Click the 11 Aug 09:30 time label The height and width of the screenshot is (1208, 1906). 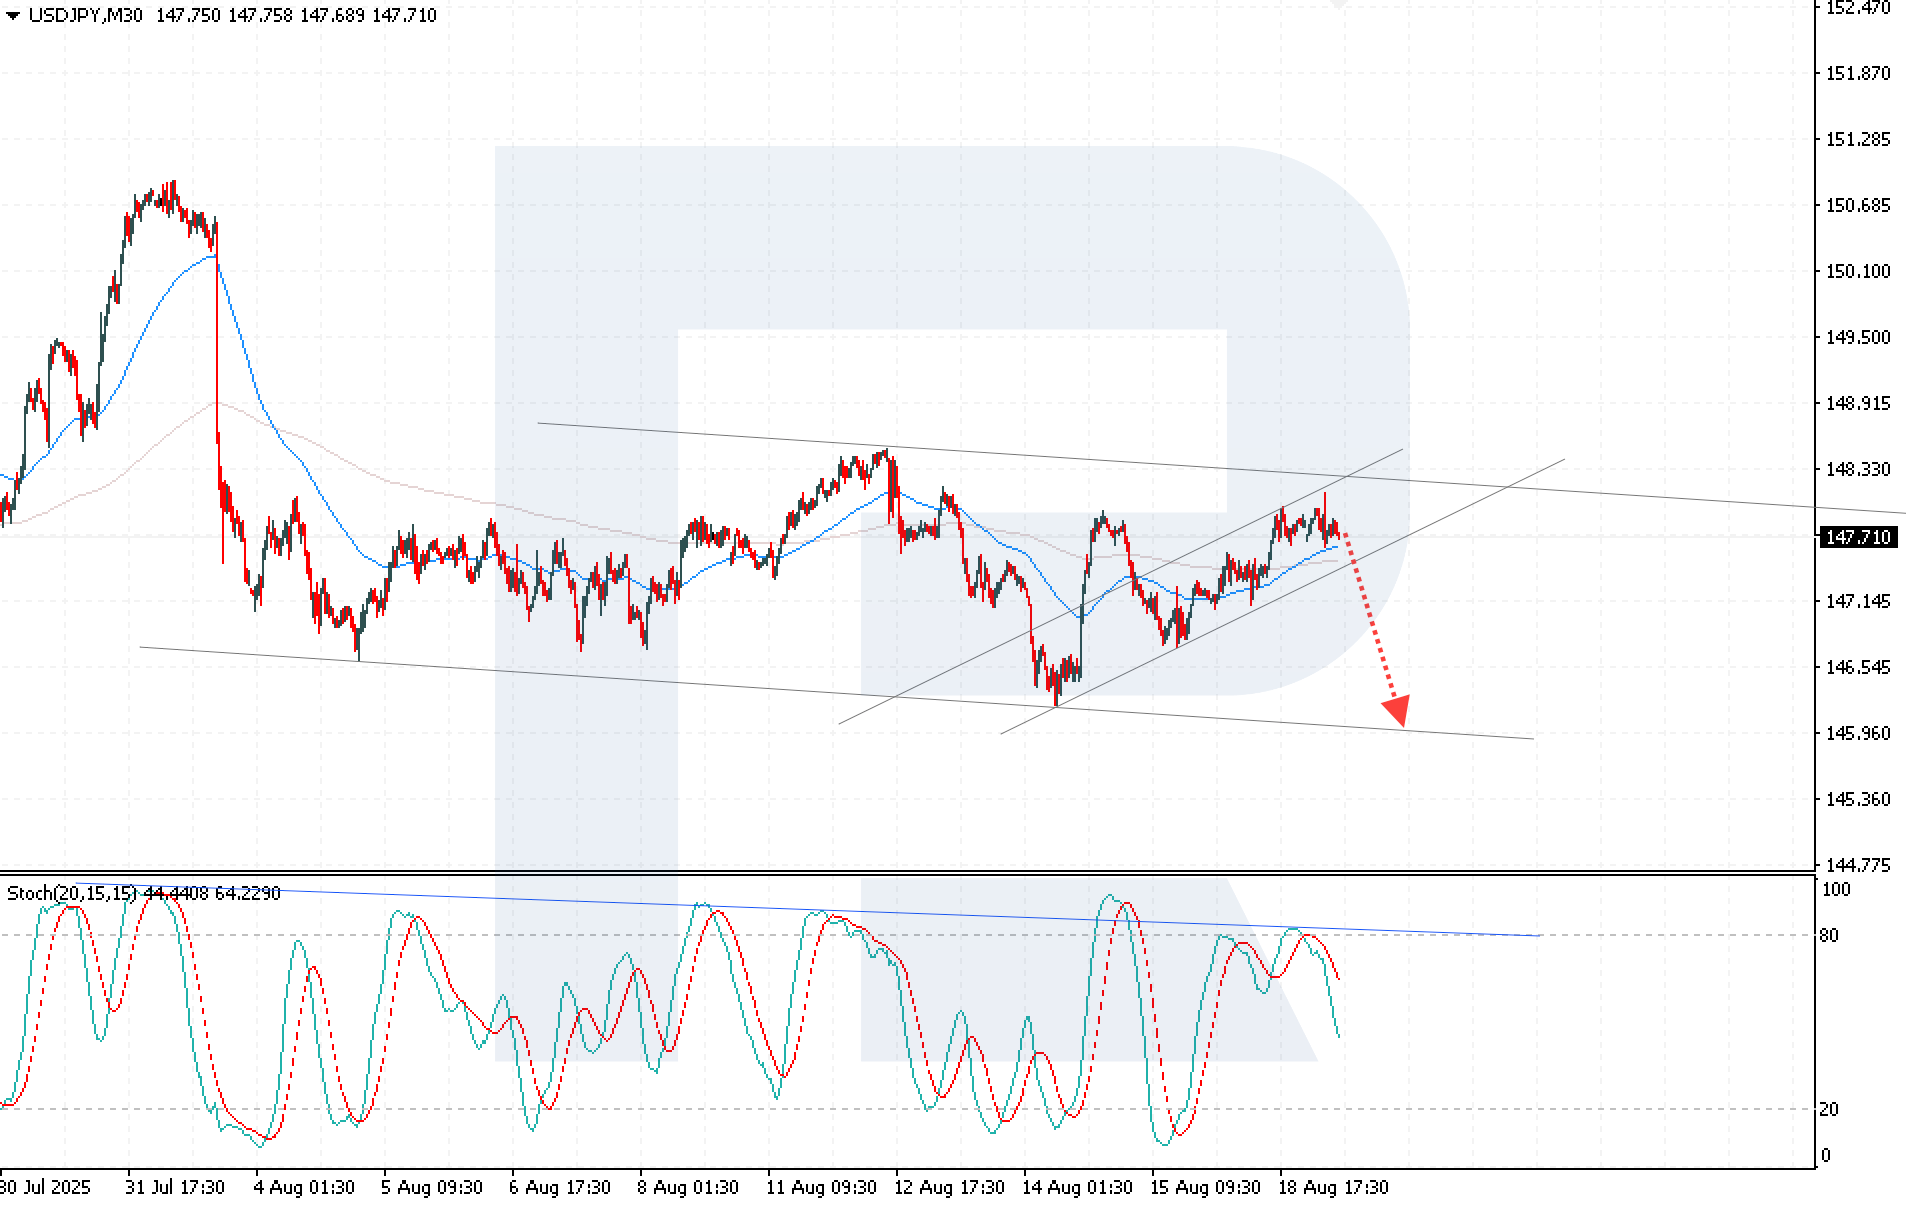coord(821,1187)
